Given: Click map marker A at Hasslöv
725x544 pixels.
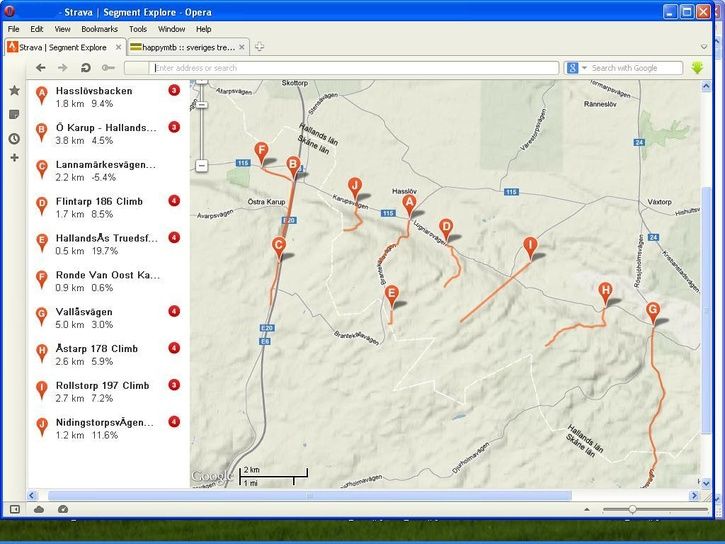Looking at the screenshot, I should 409,205.
